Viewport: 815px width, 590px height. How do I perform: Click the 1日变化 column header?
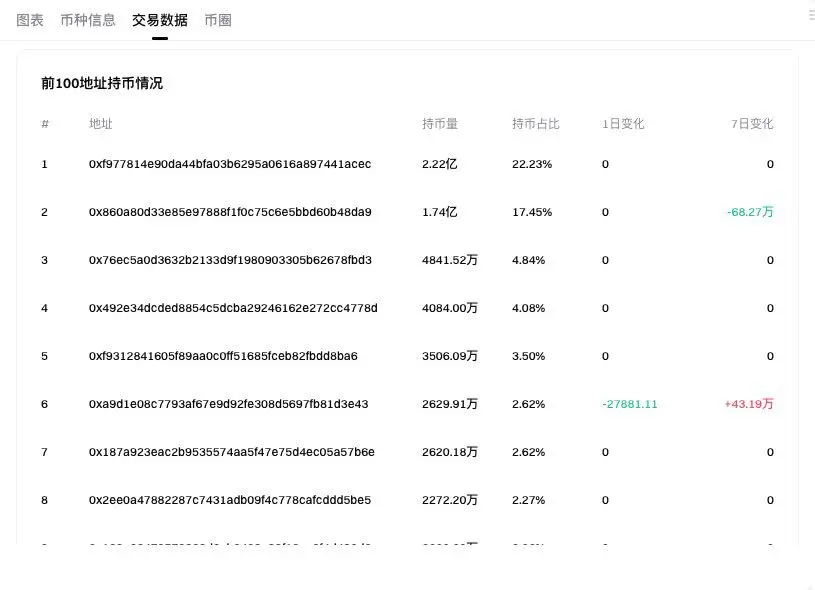tap(623, 124)
